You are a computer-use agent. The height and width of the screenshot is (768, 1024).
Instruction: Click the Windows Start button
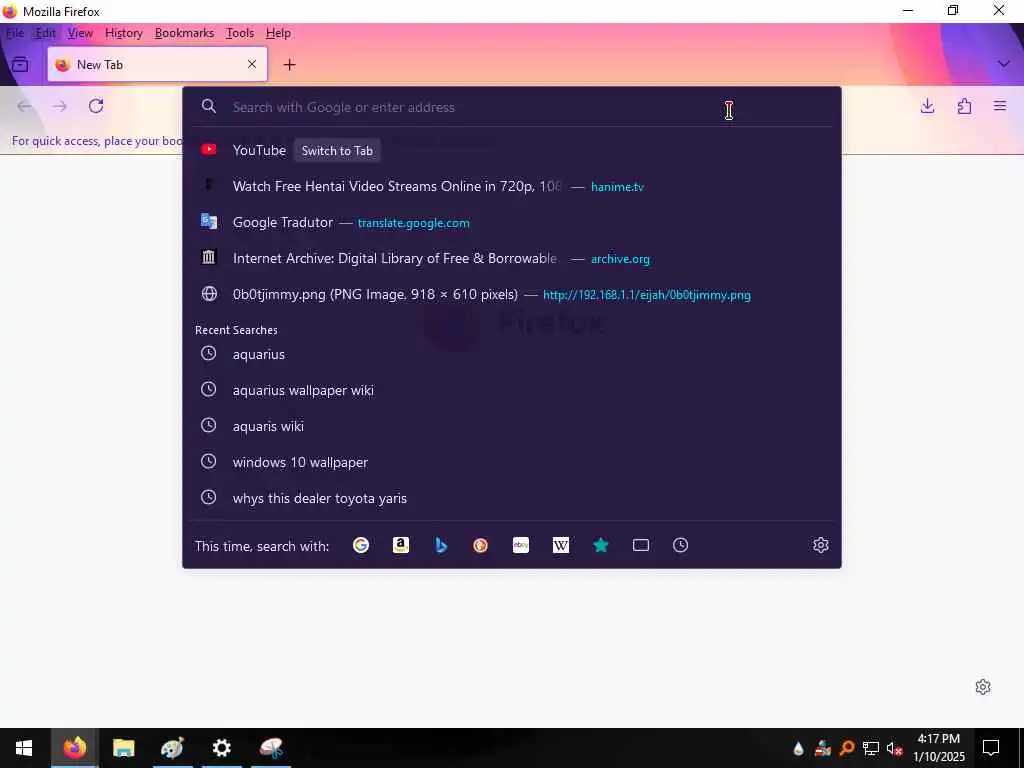(24, 748)
